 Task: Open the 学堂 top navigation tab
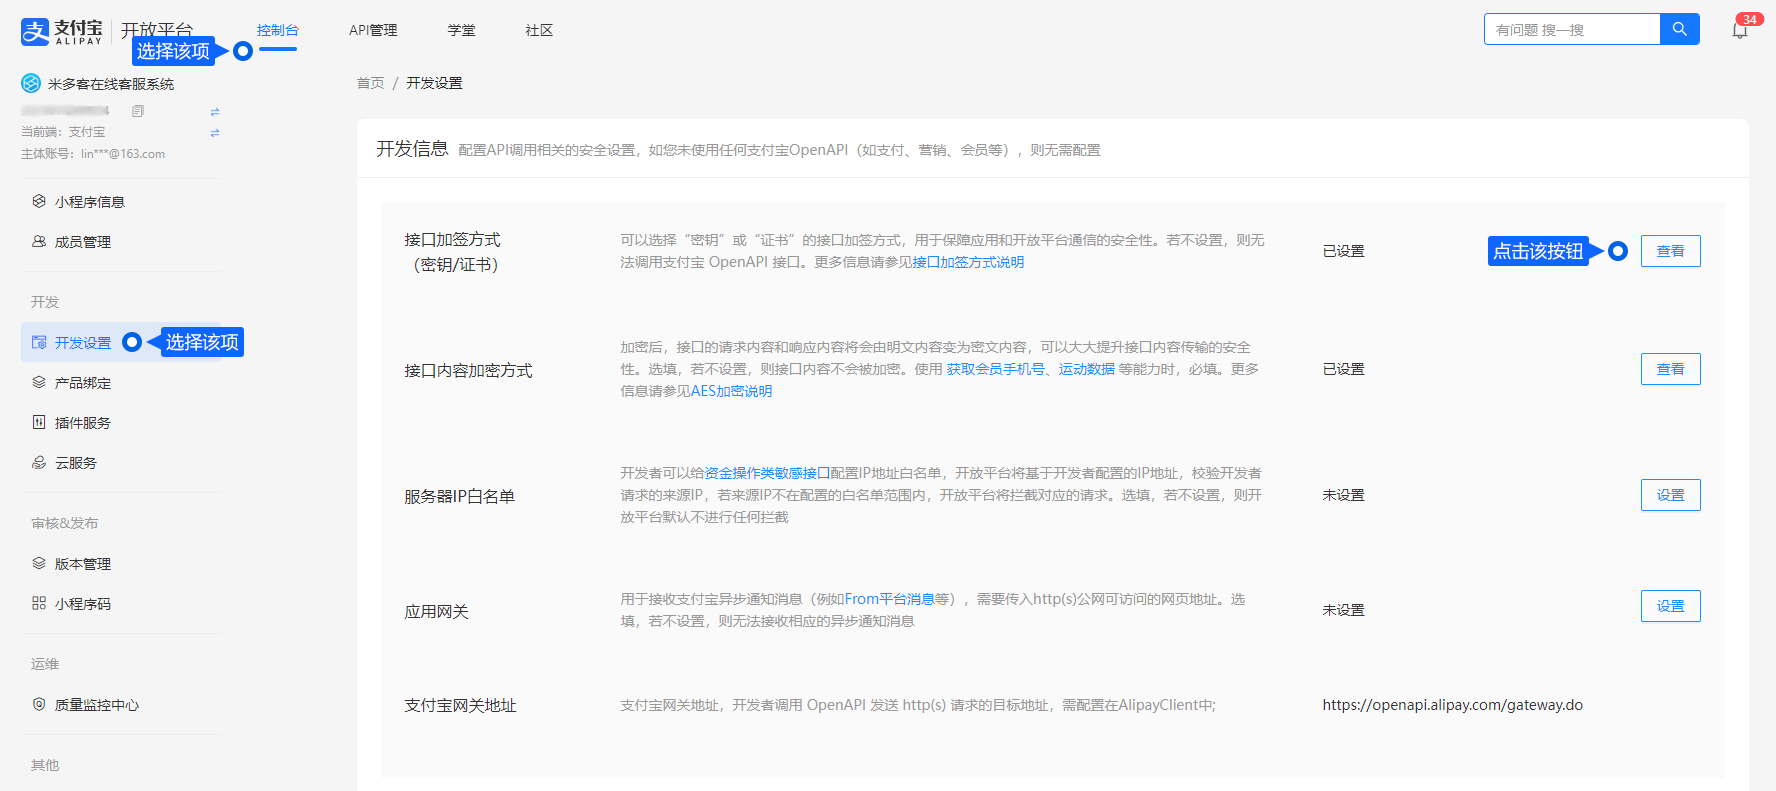pos(461,30)
